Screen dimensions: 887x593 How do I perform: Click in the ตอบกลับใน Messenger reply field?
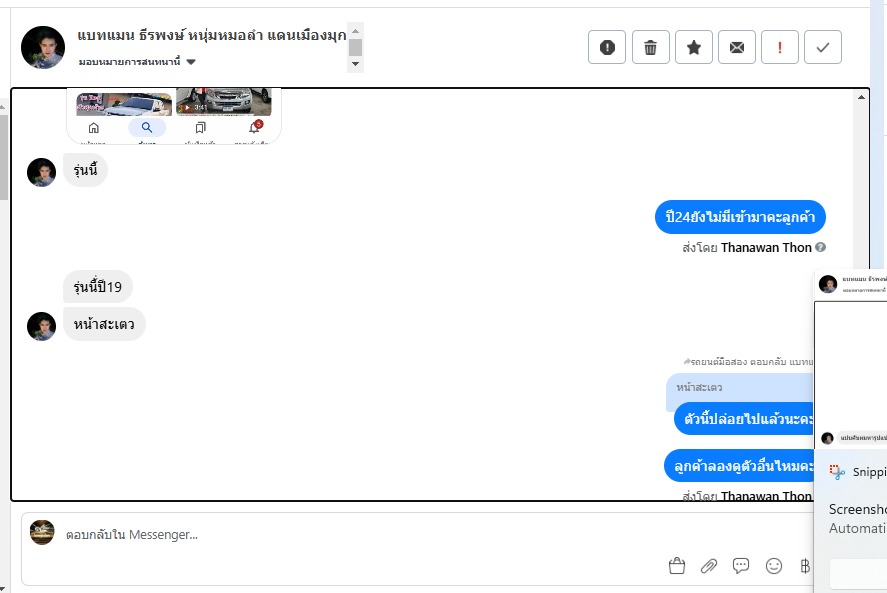tap(419, 534)
